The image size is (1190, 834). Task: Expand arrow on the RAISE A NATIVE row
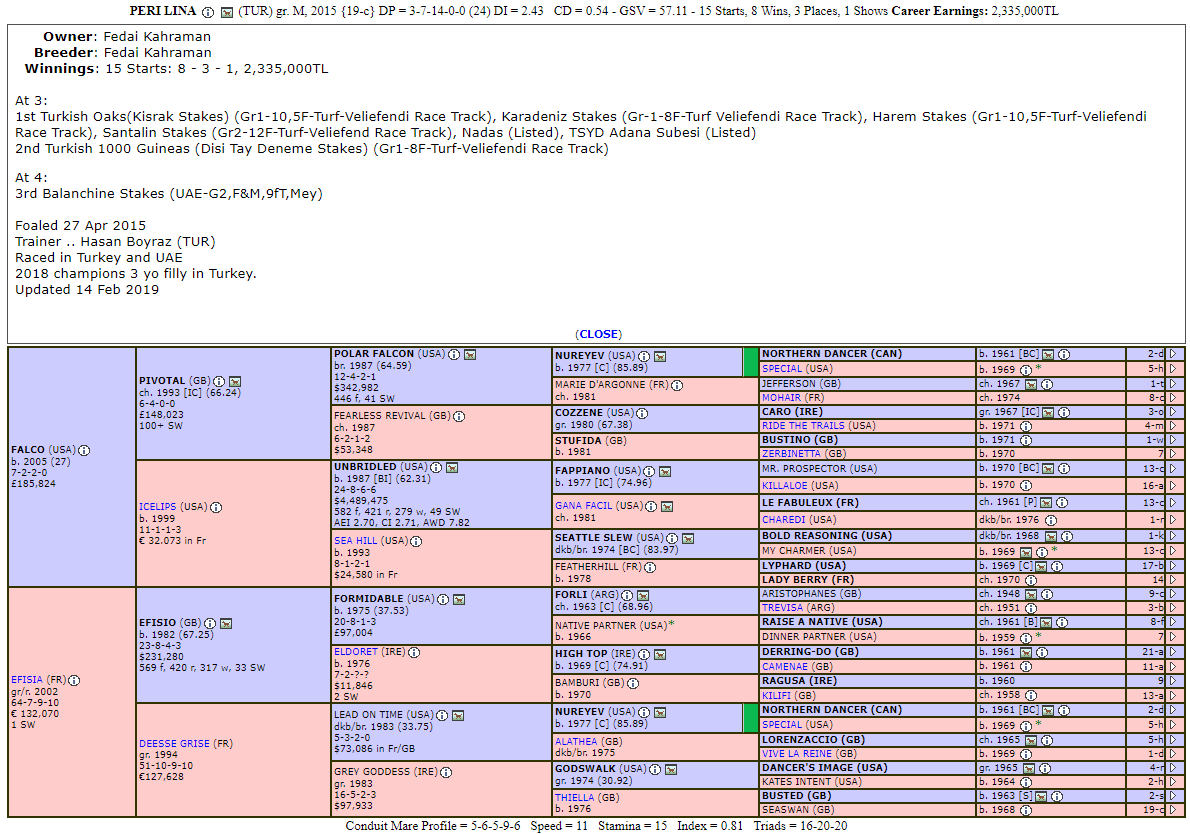coord(1172,622)
